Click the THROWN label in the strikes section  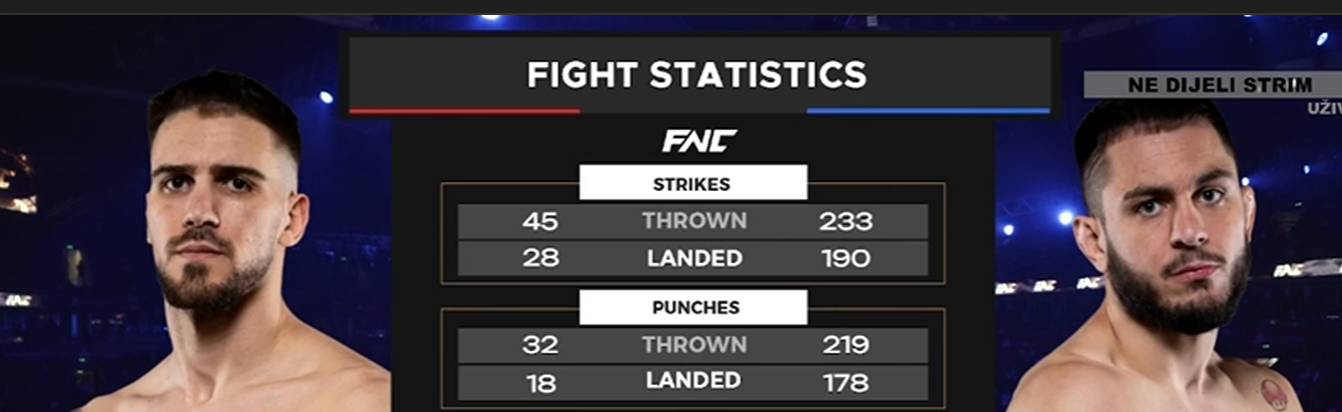pos(694,221)
